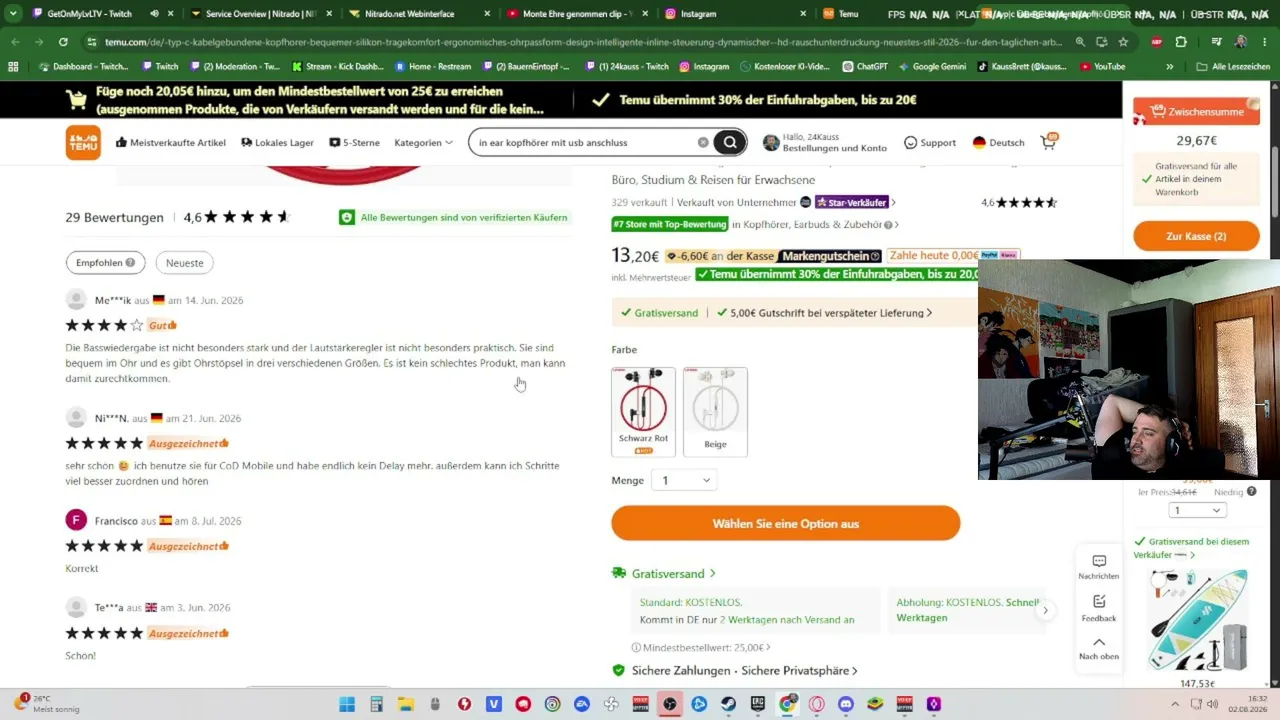This screenshot has height=720, width=1280.
Task: Expand the late delivery Gutschrift info
Action: (825, 313)
